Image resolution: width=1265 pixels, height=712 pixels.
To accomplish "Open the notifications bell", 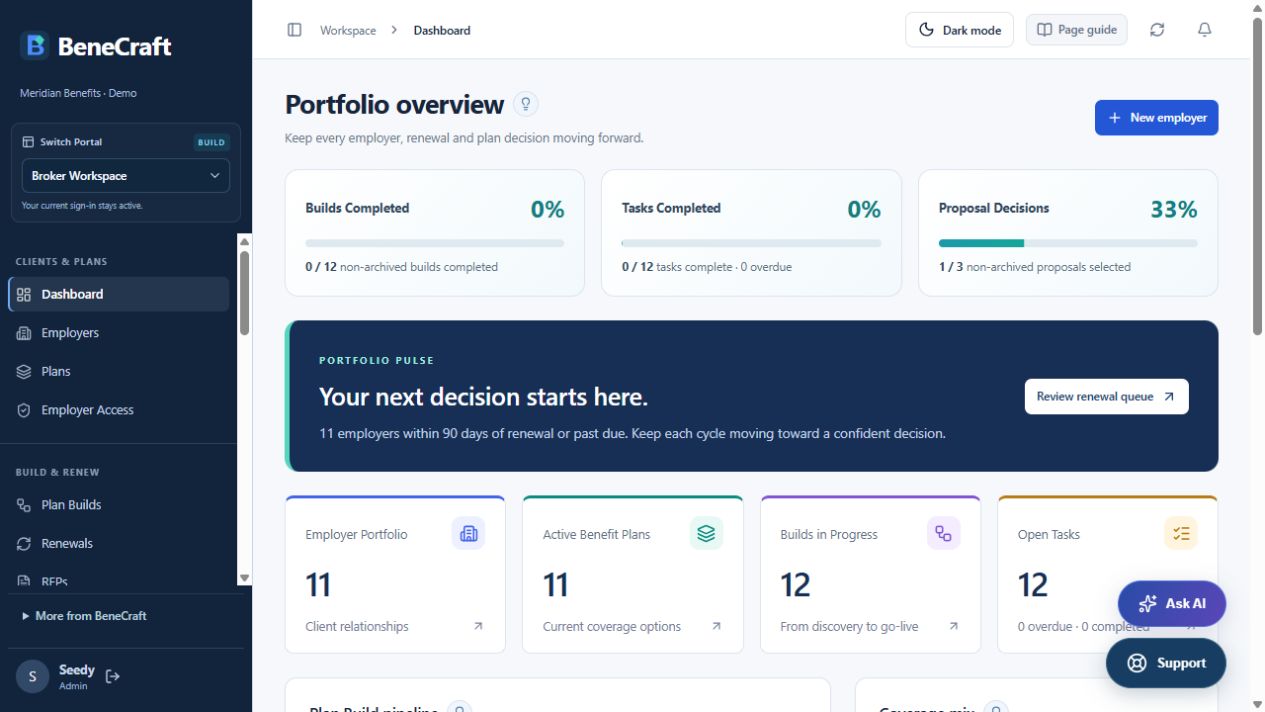I will [x=1205, y=30].
